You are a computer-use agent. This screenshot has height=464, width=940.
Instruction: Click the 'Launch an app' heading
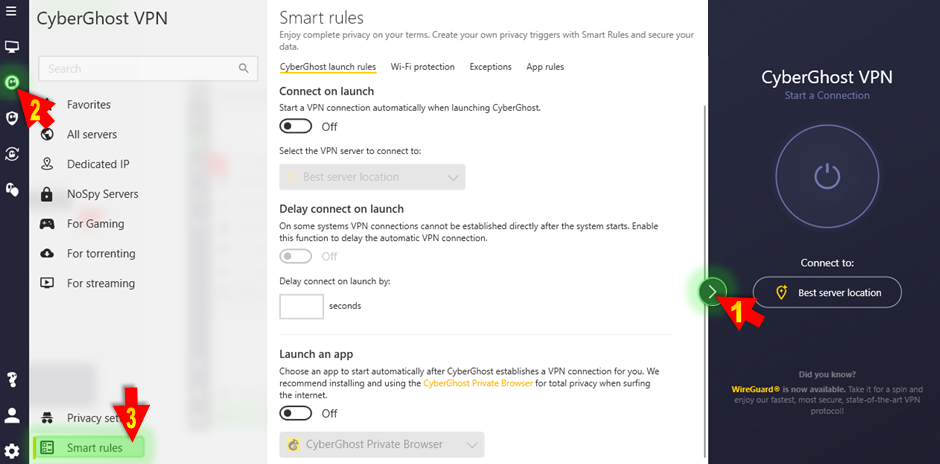(x=315, y=354)
